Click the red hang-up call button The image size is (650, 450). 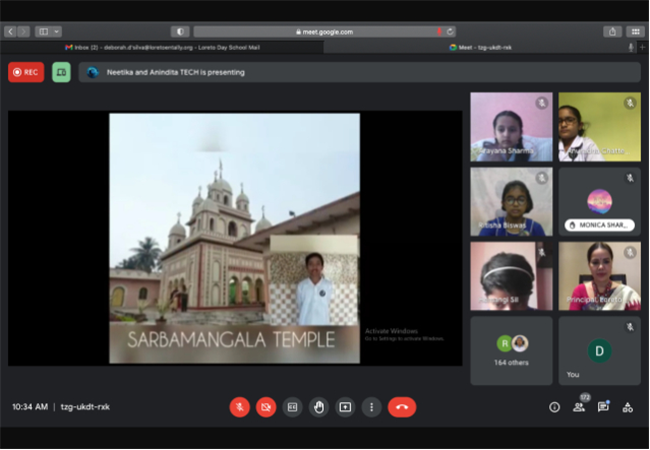402,407
